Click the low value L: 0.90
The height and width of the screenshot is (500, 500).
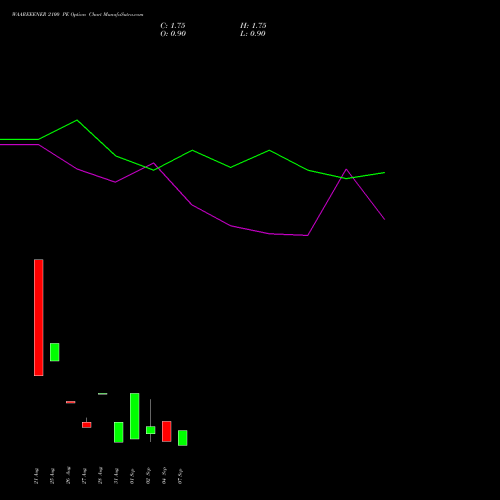click(x=253, y=34)
